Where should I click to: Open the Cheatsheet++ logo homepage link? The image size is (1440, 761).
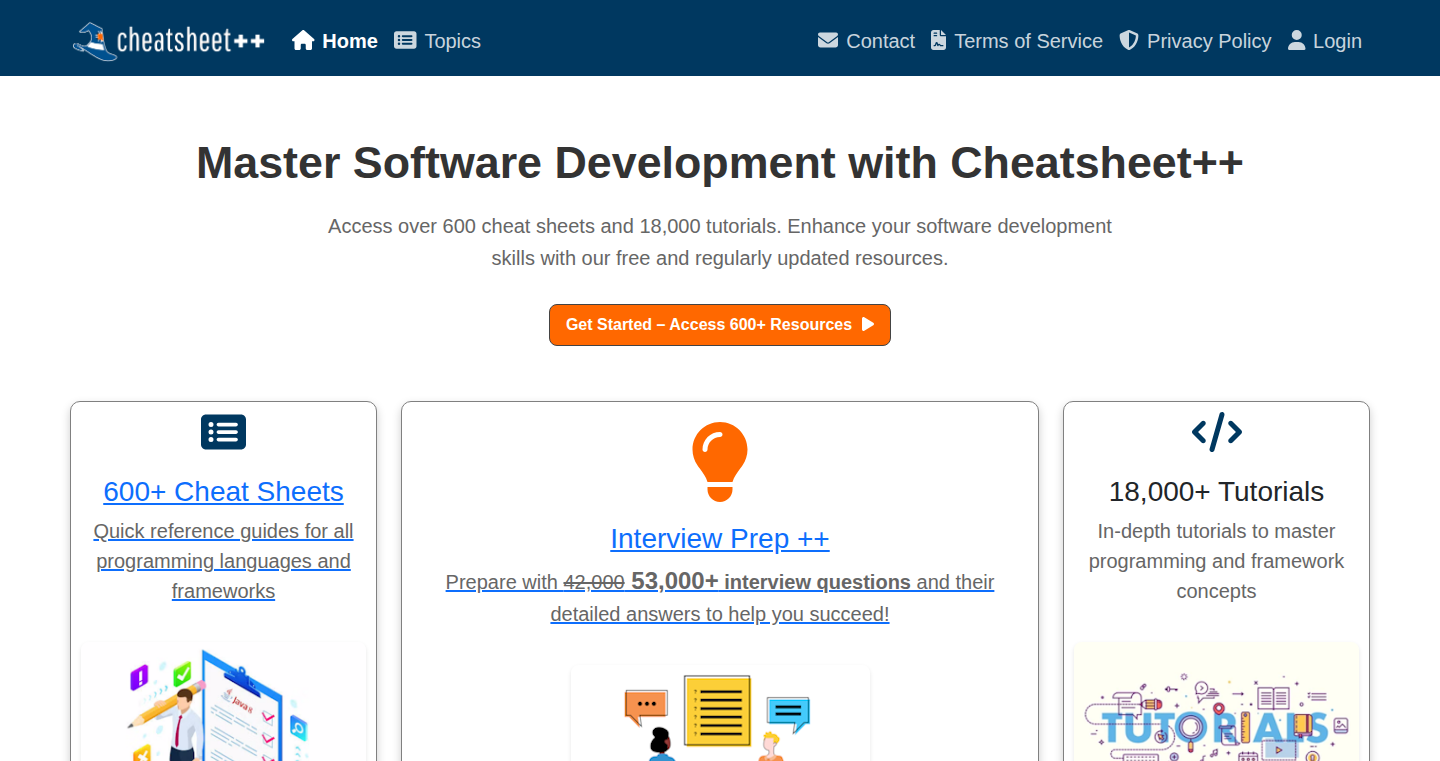point(169,41)
